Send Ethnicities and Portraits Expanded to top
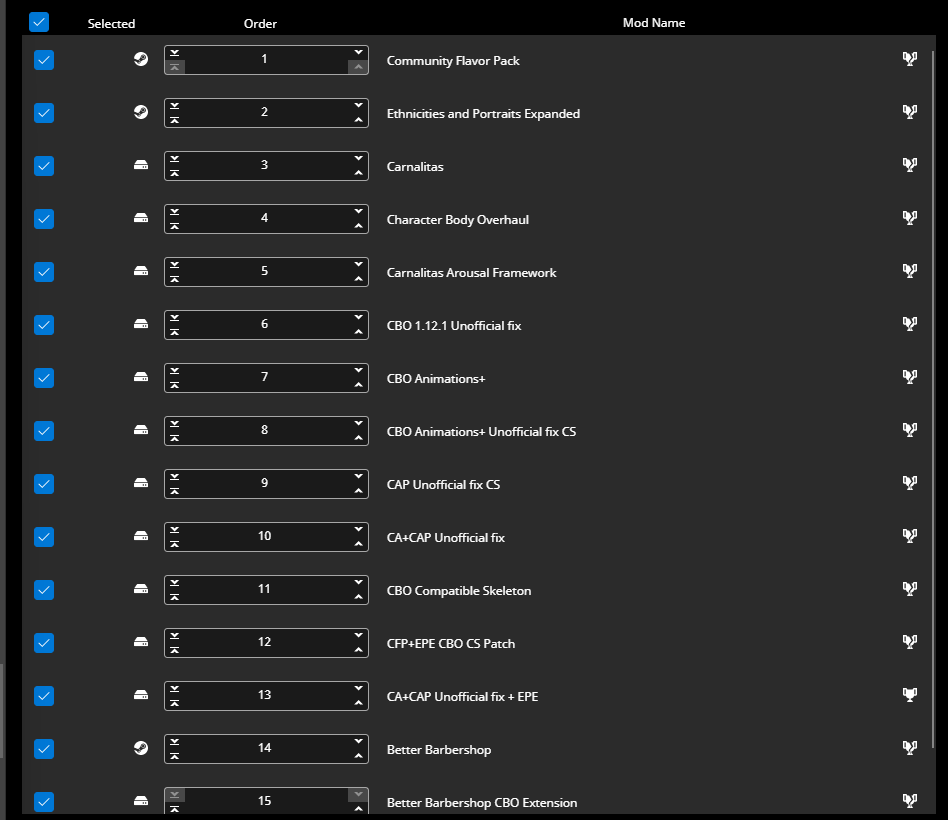Screen dimensions: 948x820 [174, 120]
